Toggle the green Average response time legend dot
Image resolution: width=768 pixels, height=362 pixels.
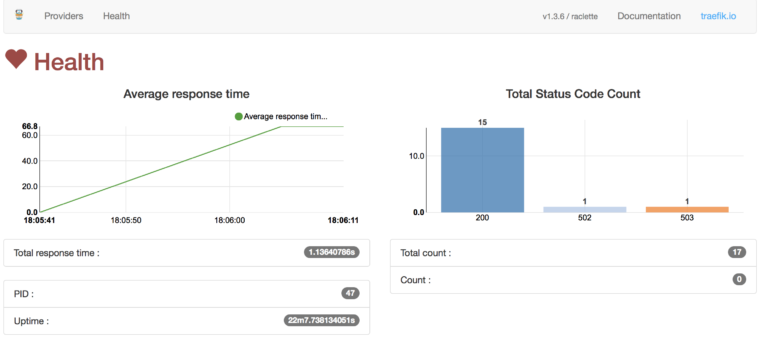[x=239, y=117]
